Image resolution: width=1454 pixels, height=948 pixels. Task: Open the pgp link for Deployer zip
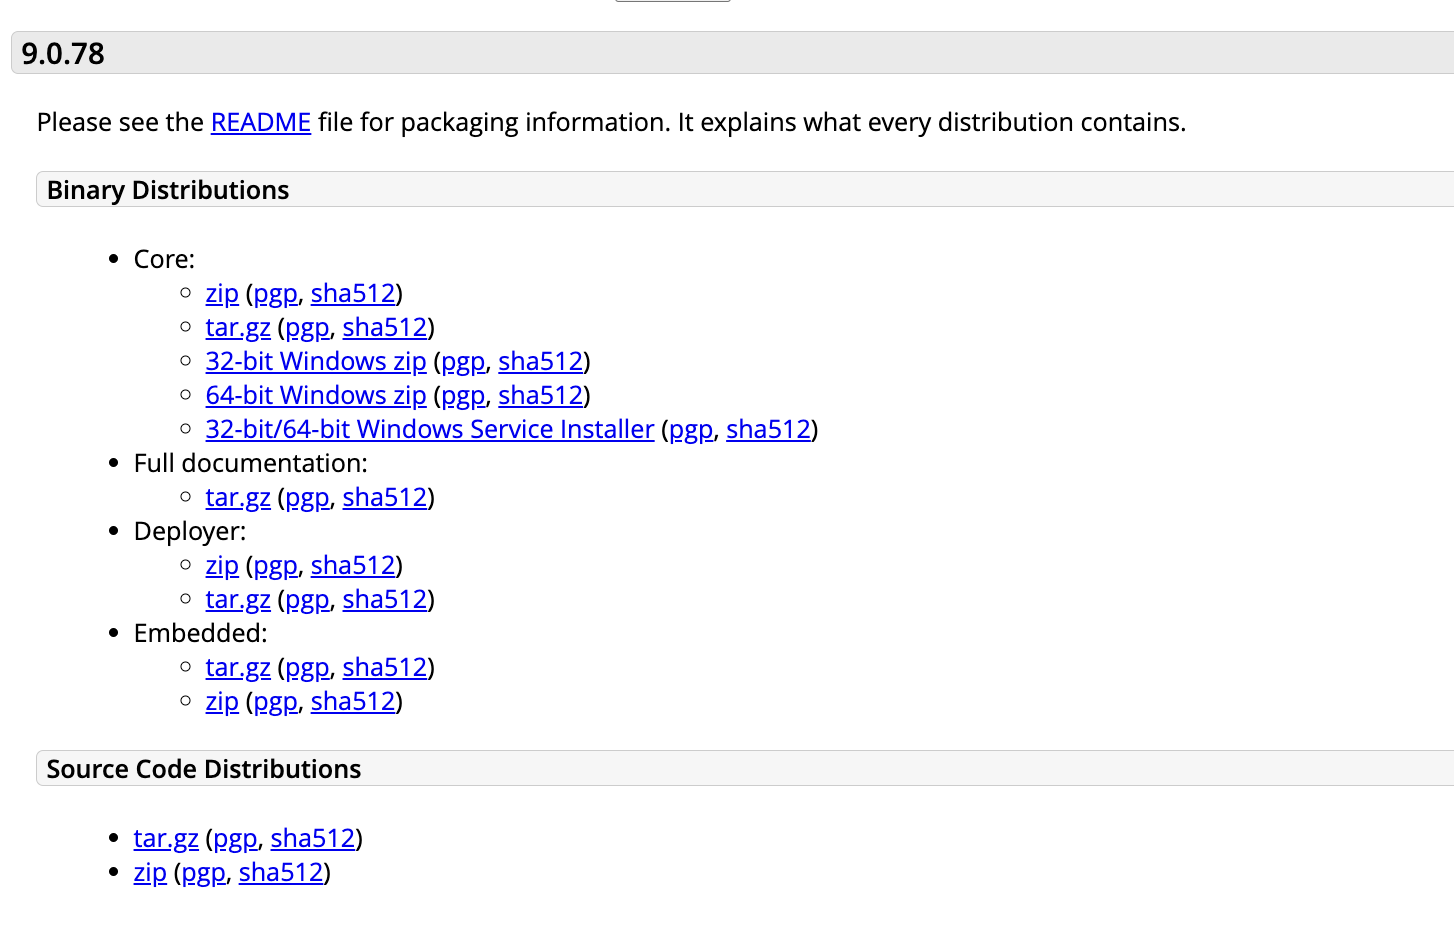point(276,565)
